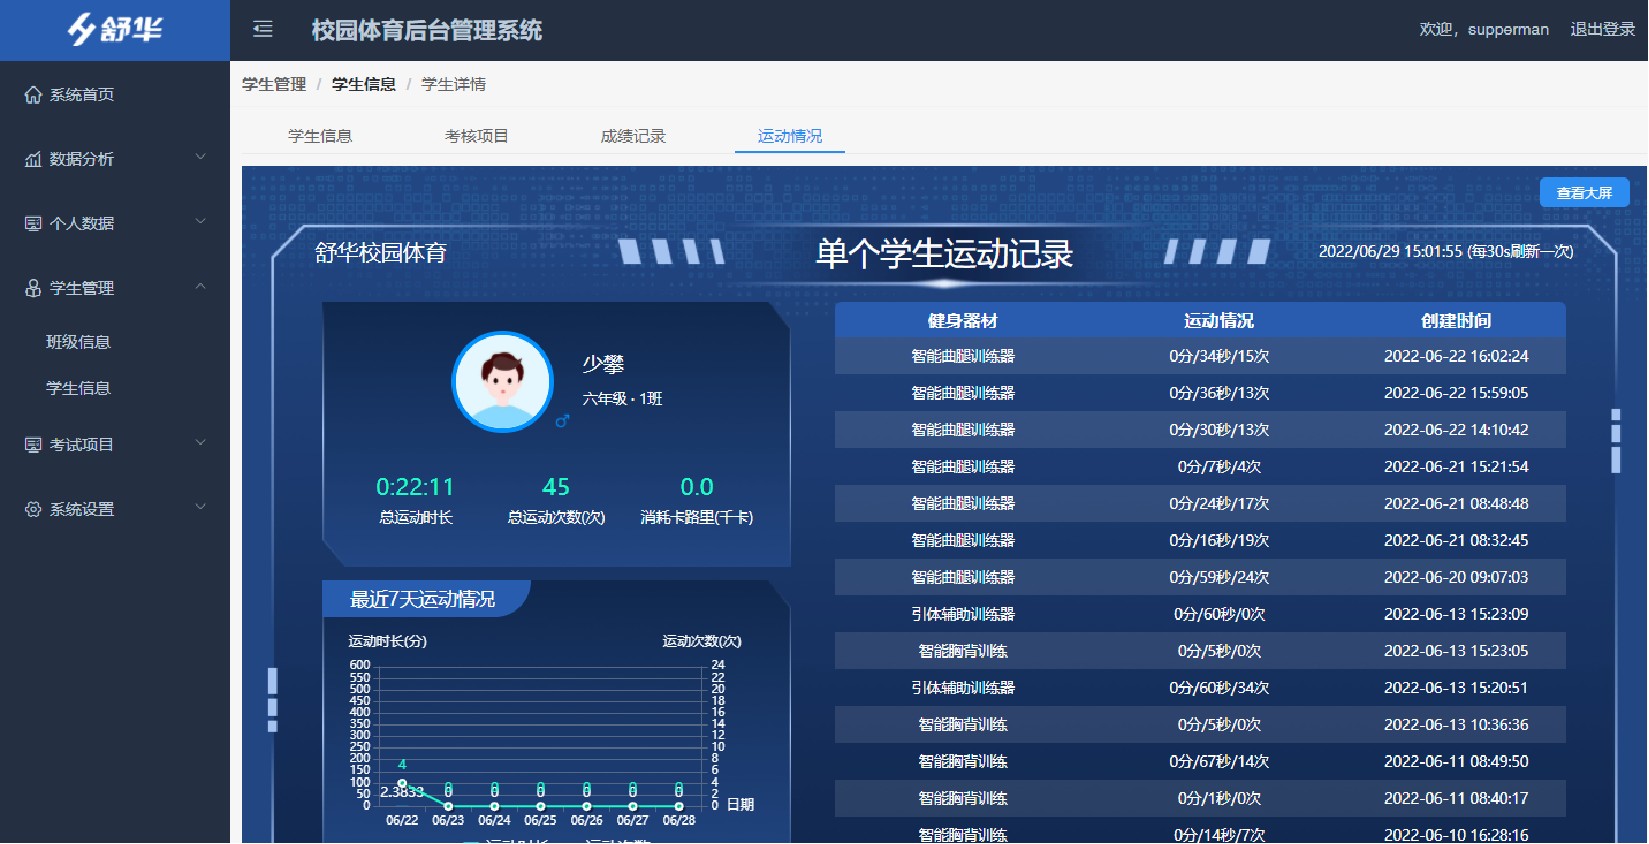Screen dimensions: 1649x844
Task: Click the exam icon beside 考试项目
Action: 33,444
